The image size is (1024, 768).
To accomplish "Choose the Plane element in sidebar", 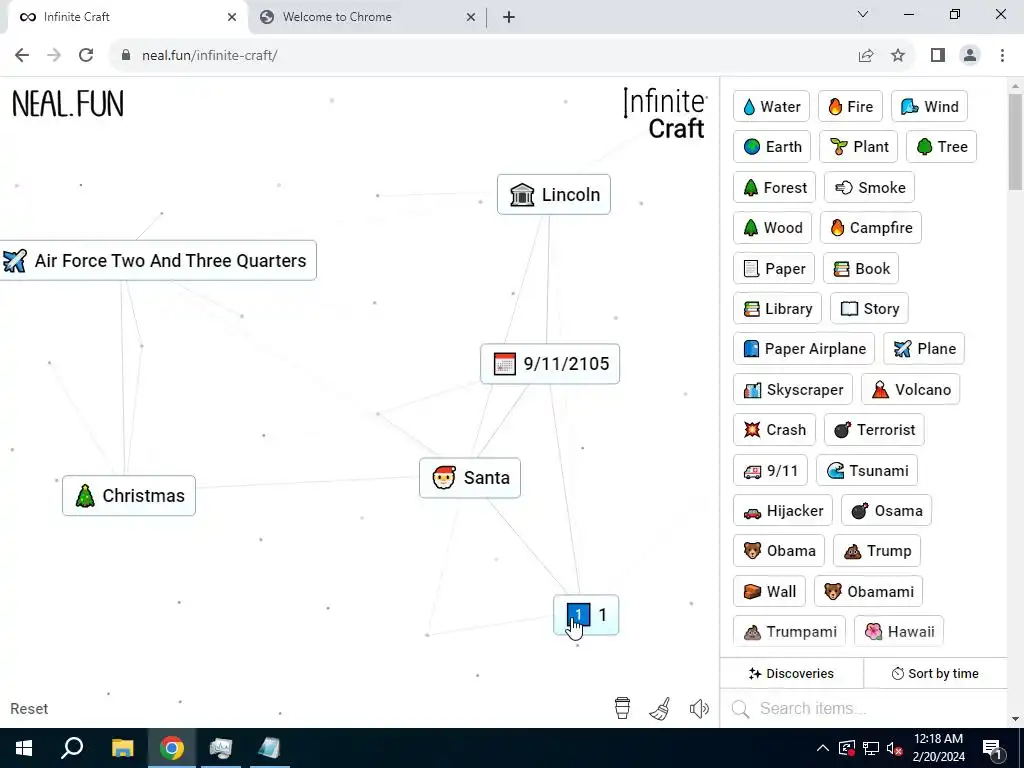I will [924, 349].
